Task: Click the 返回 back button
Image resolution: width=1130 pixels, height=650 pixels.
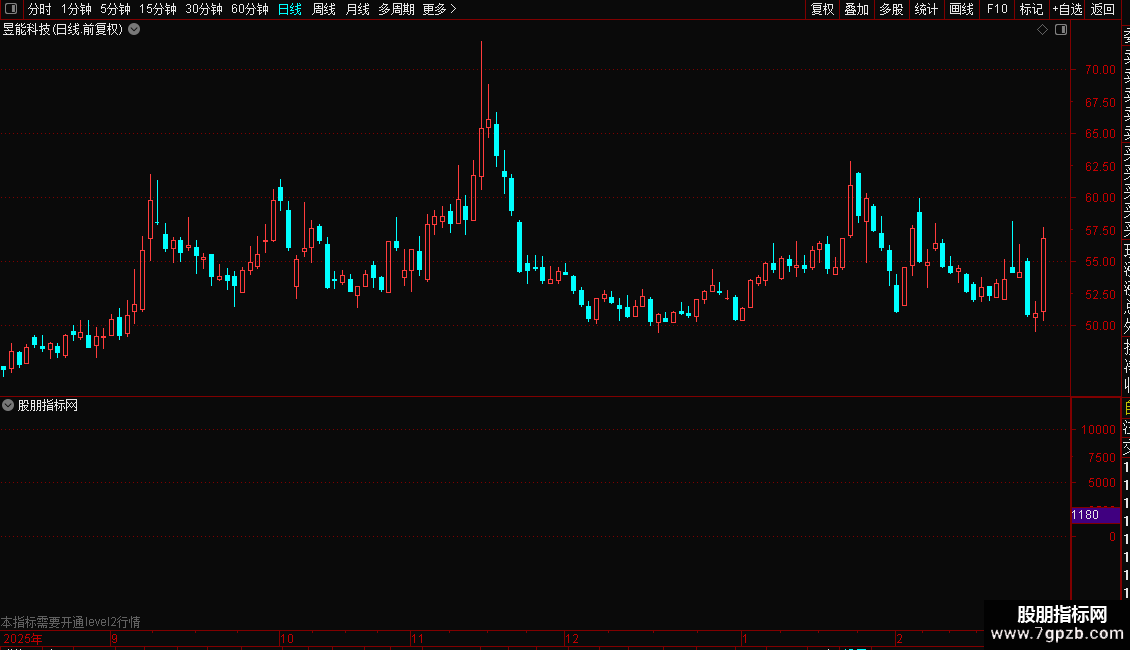Action: pos(1103,9)
